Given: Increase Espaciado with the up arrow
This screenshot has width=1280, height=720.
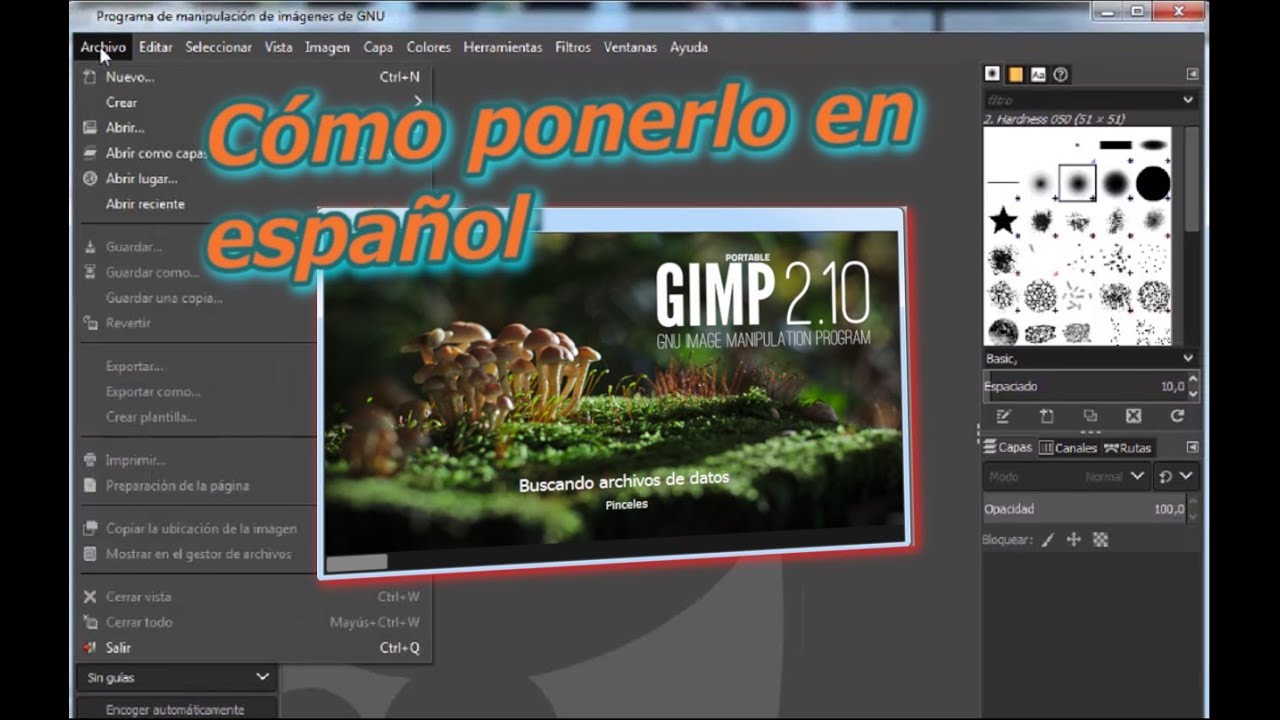Looking at the screenshot, I should 1193,380.
